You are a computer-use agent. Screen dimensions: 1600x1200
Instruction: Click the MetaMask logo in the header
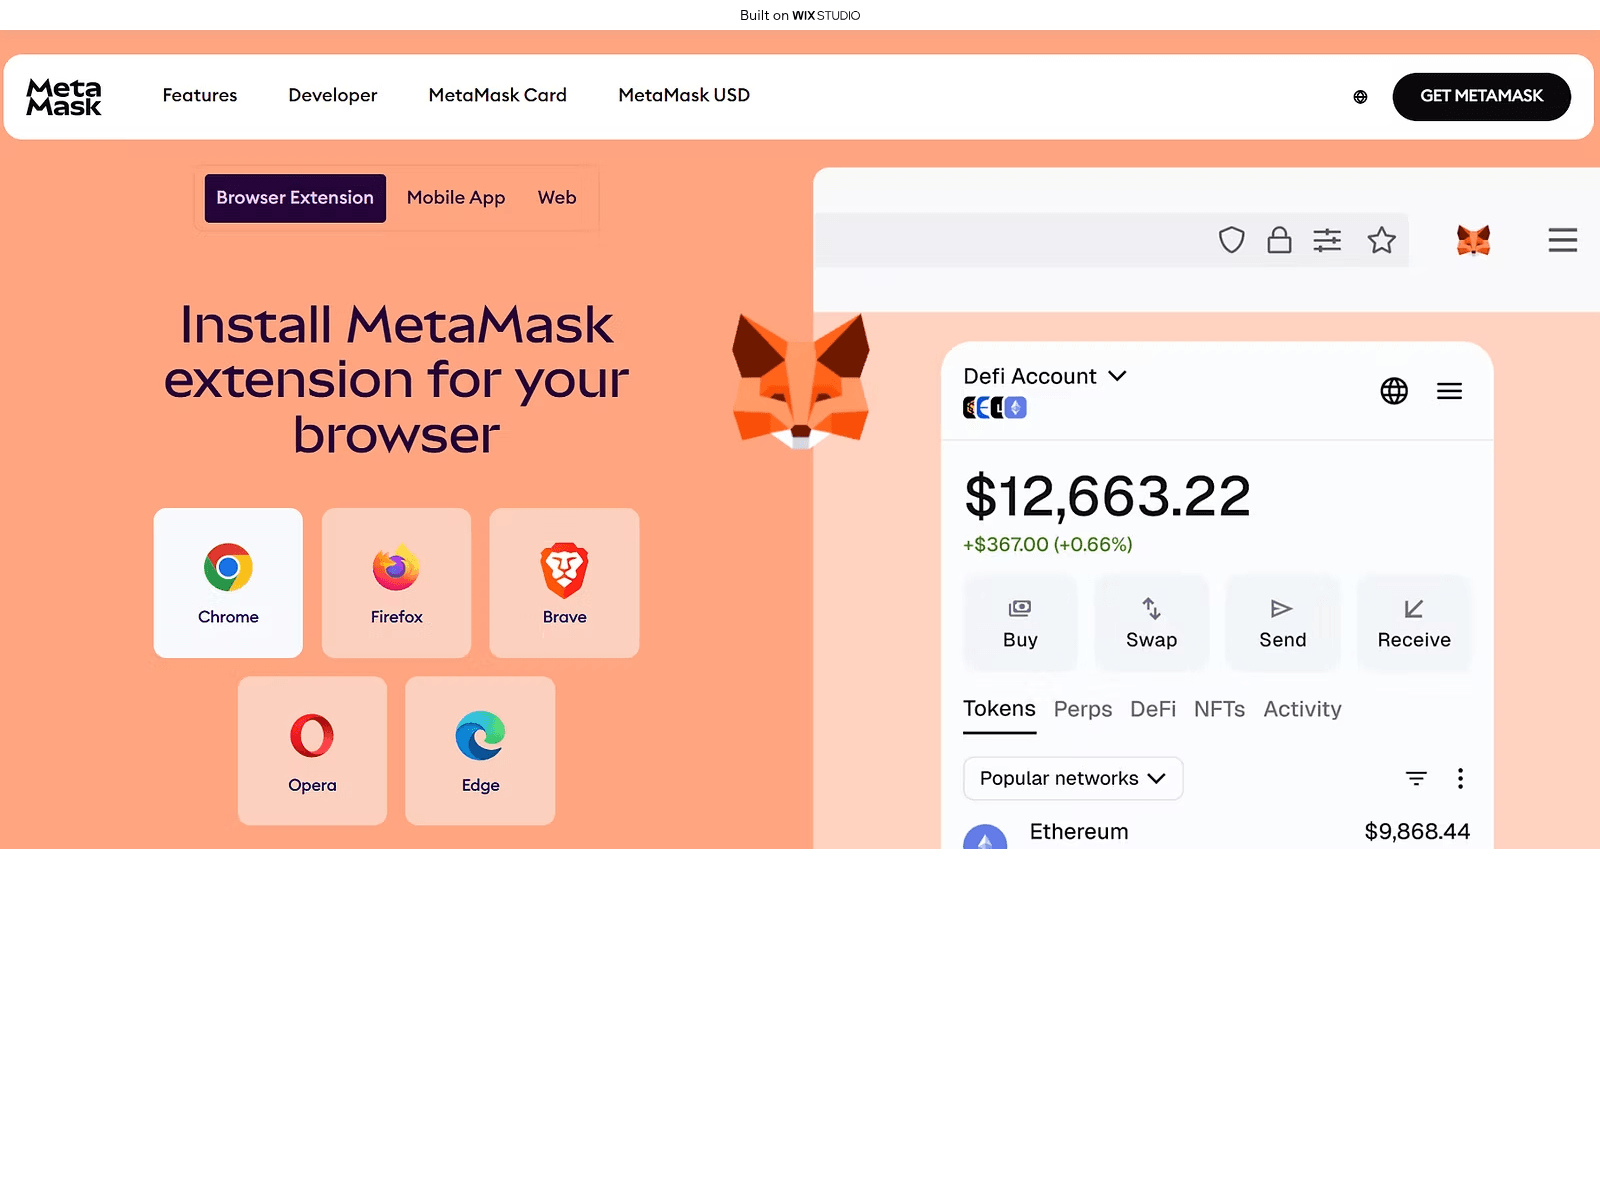(x=64, y=97)
